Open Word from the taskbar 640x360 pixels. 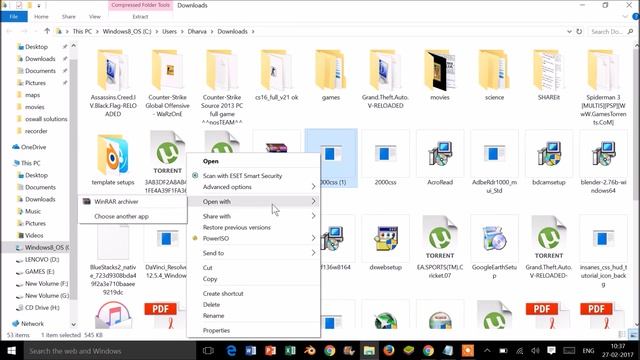click(251, 351)
